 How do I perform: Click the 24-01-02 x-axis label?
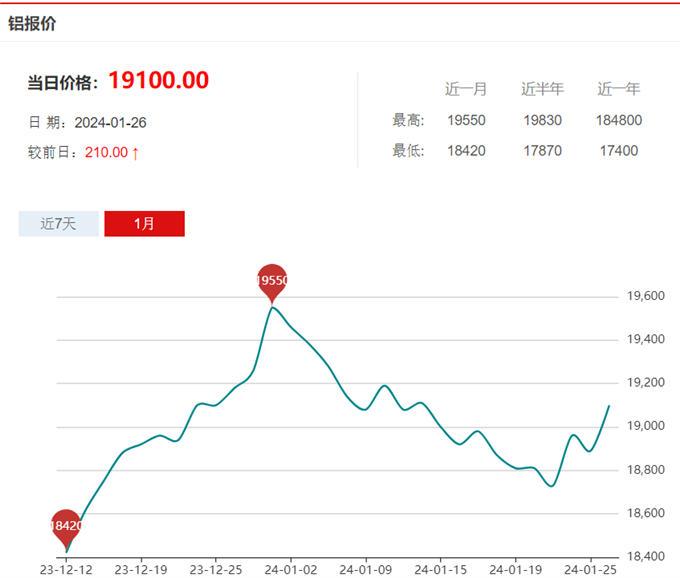tap(291, 570)
